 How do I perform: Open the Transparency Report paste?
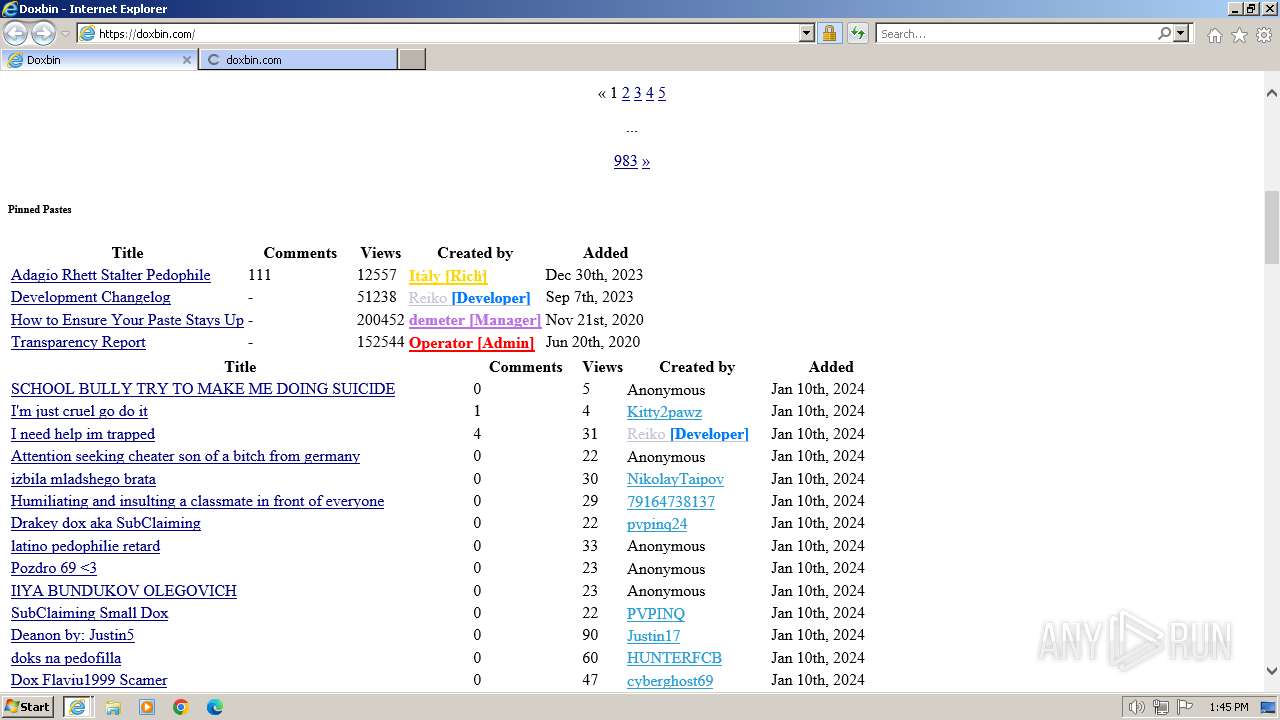(78, 342)
